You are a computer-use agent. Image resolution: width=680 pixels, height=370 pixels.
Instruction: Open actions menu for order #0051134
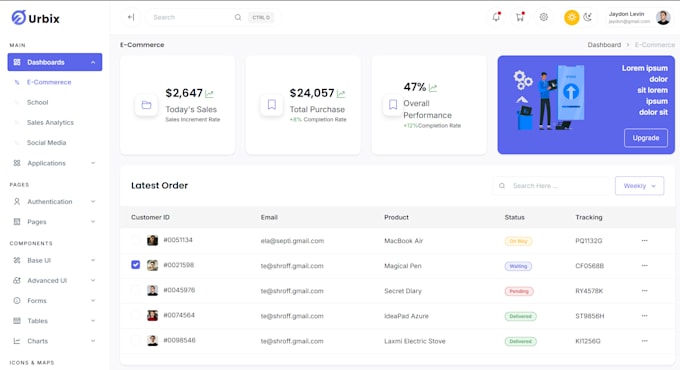click(644, 240)
